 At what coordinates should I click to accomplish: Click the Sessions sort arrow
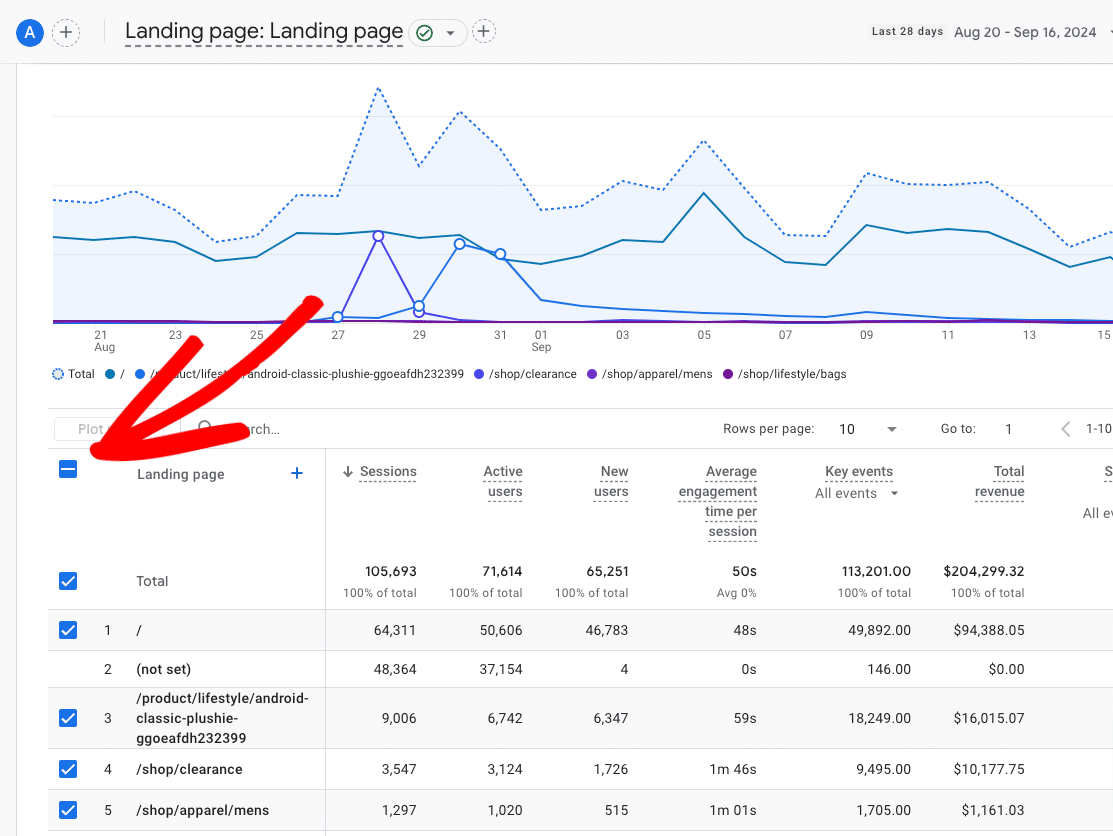tap(347, 472)
